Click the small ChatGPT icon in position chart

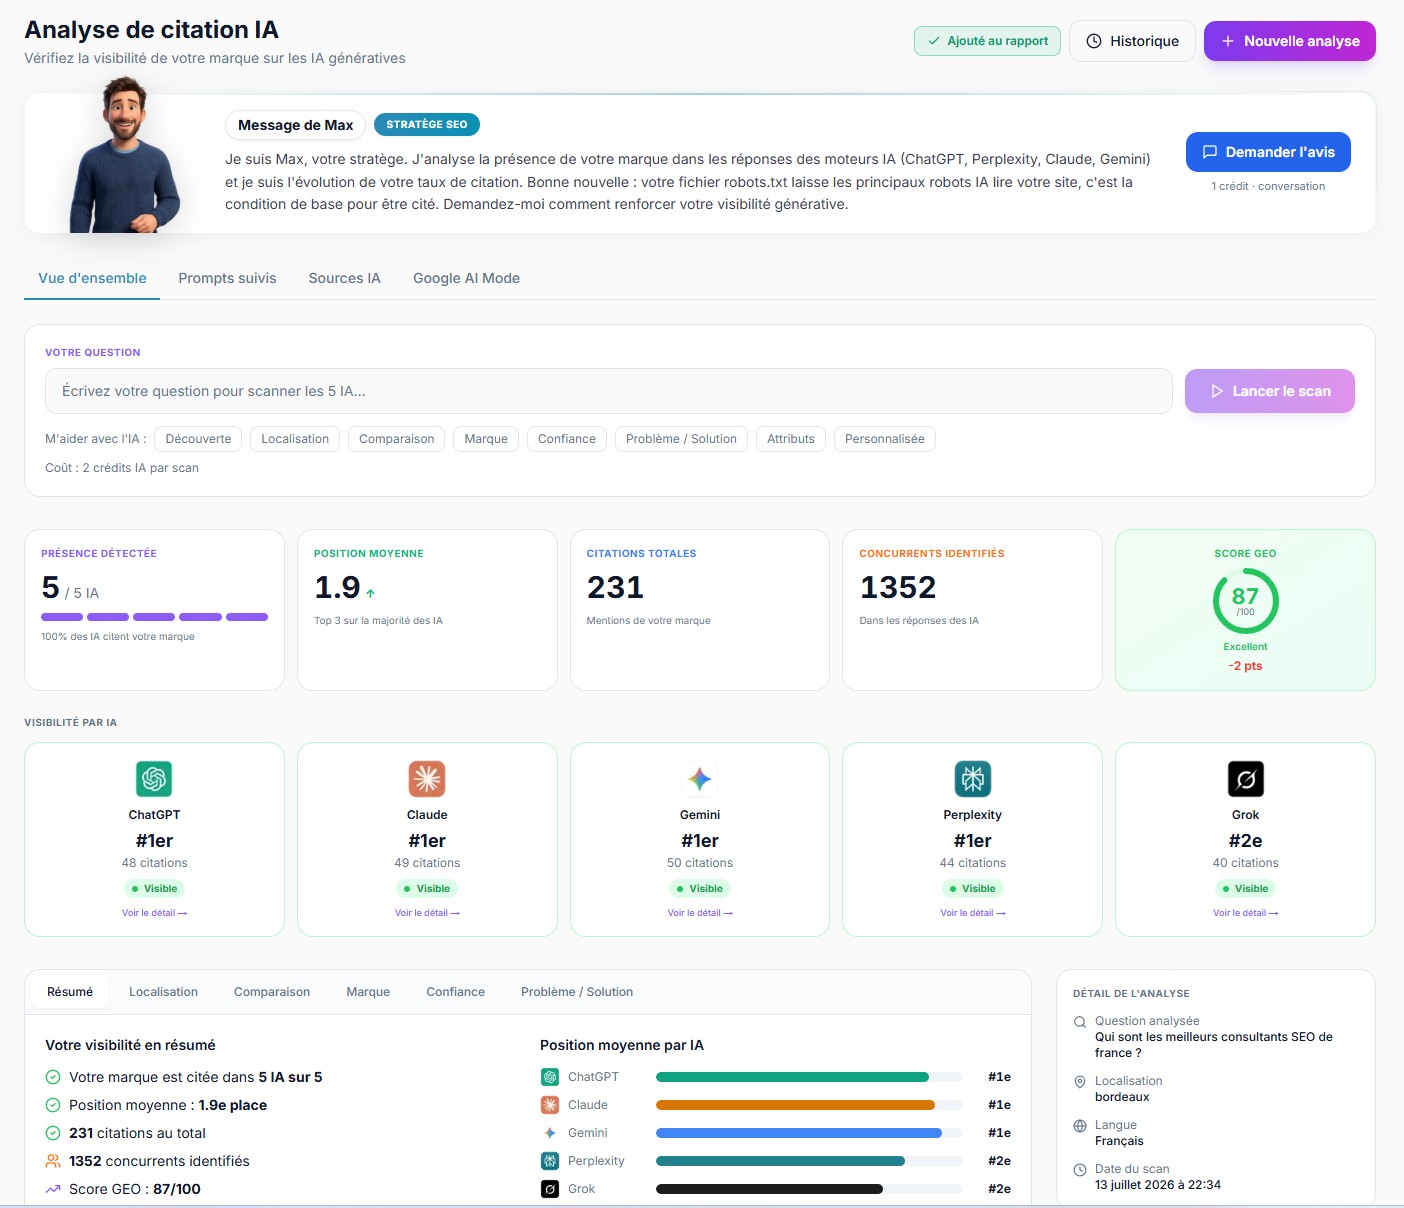coord(550,1077)
